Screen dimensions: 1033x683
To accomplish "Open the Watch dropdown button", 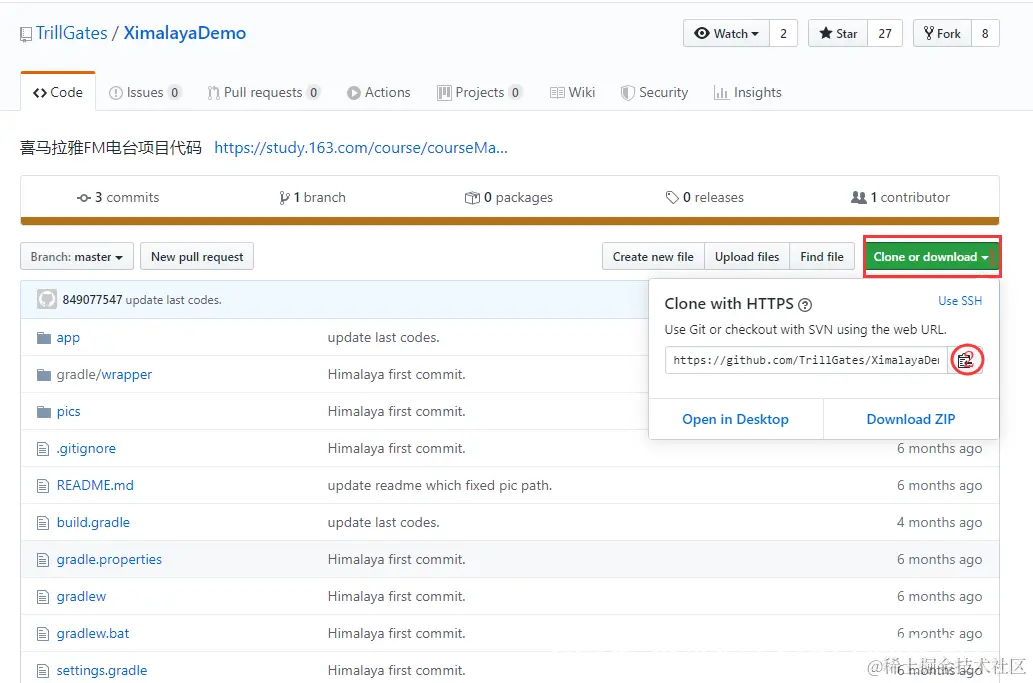I will click(727, 34).
